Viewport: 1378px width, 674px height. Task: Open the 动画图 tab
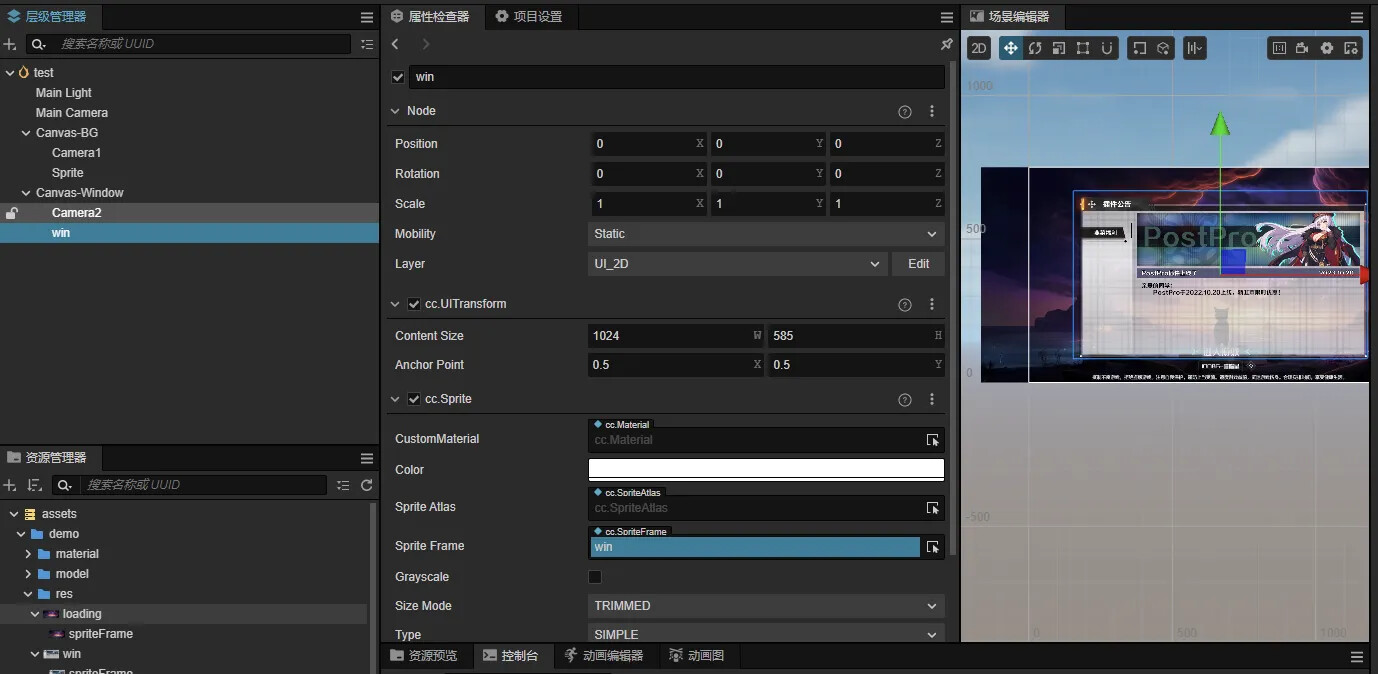pos(697,656)
